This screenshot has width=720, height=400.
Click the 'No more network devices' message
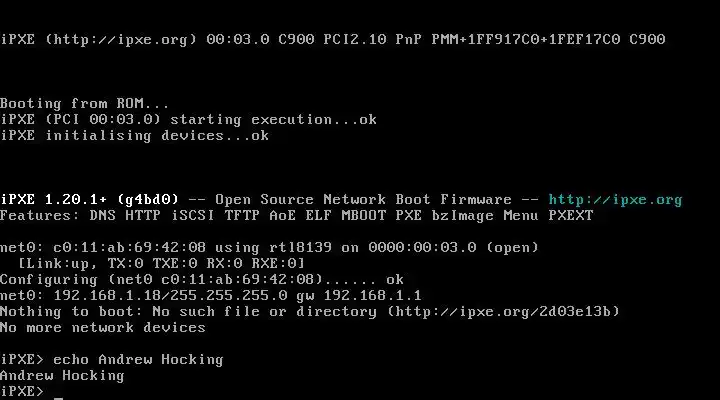[103, 327]
